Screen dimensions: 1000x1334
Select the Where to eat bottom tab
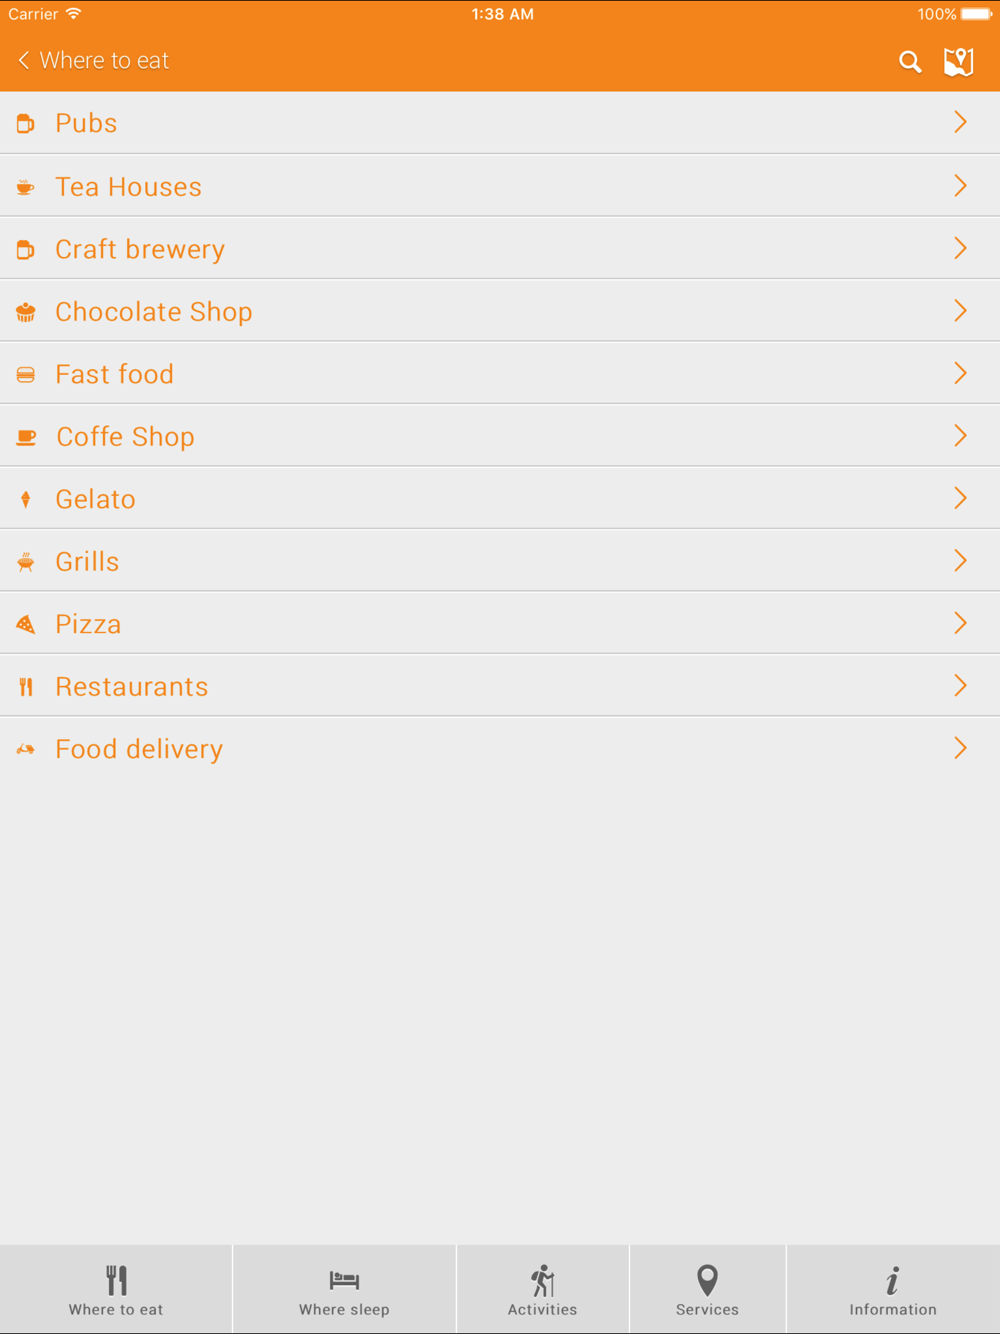[116, 1290]
